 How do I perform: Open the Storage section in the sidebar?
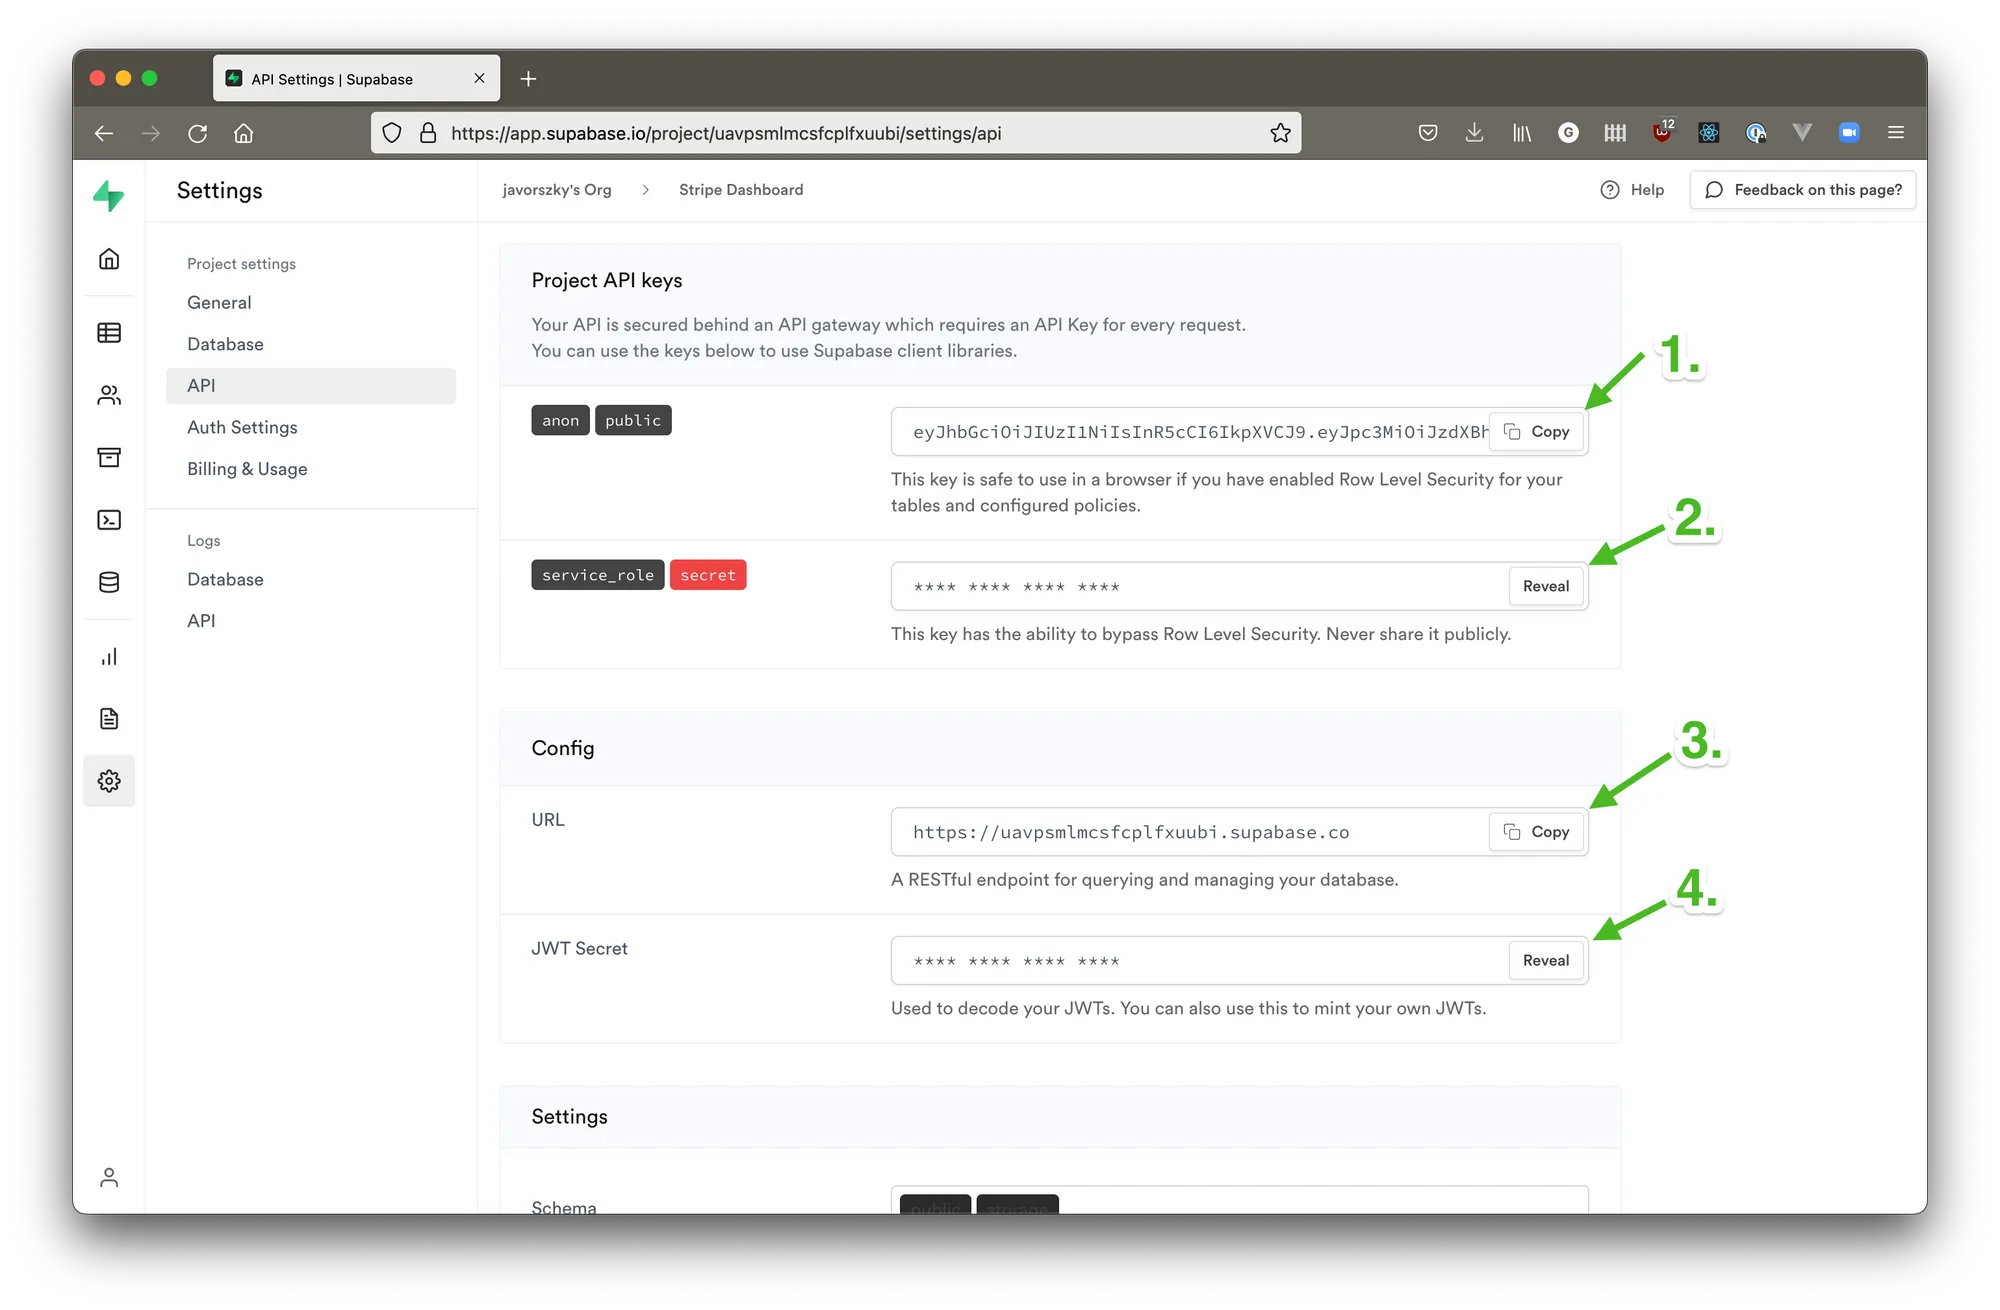pos(109,458)
